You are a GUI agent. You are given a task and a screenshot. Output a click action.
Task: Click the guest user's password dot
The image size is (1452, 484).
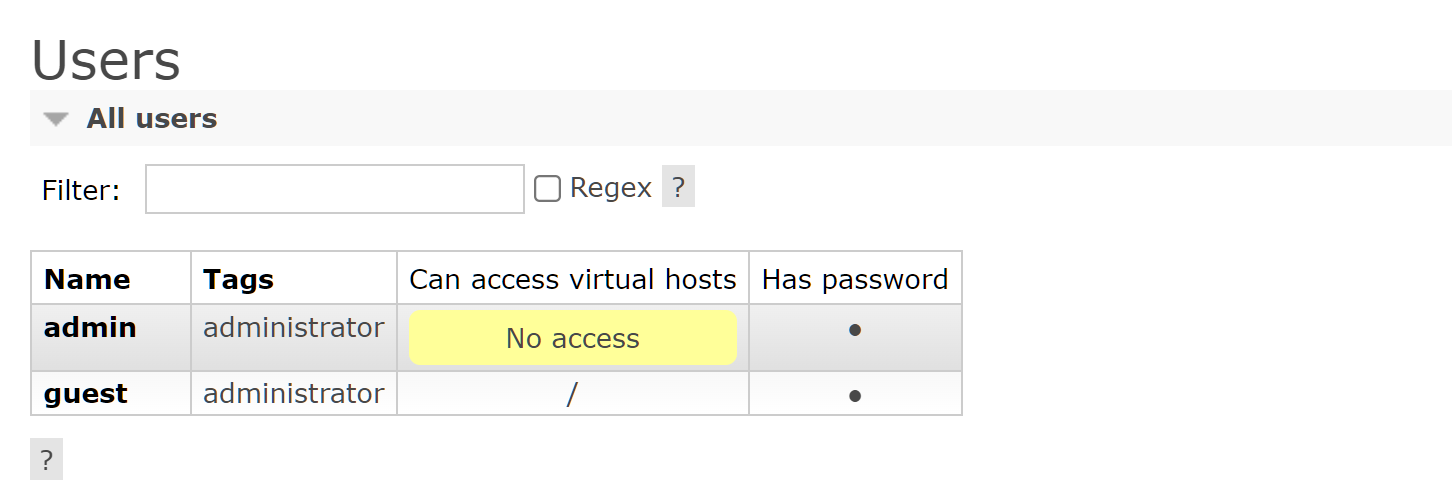855,395
